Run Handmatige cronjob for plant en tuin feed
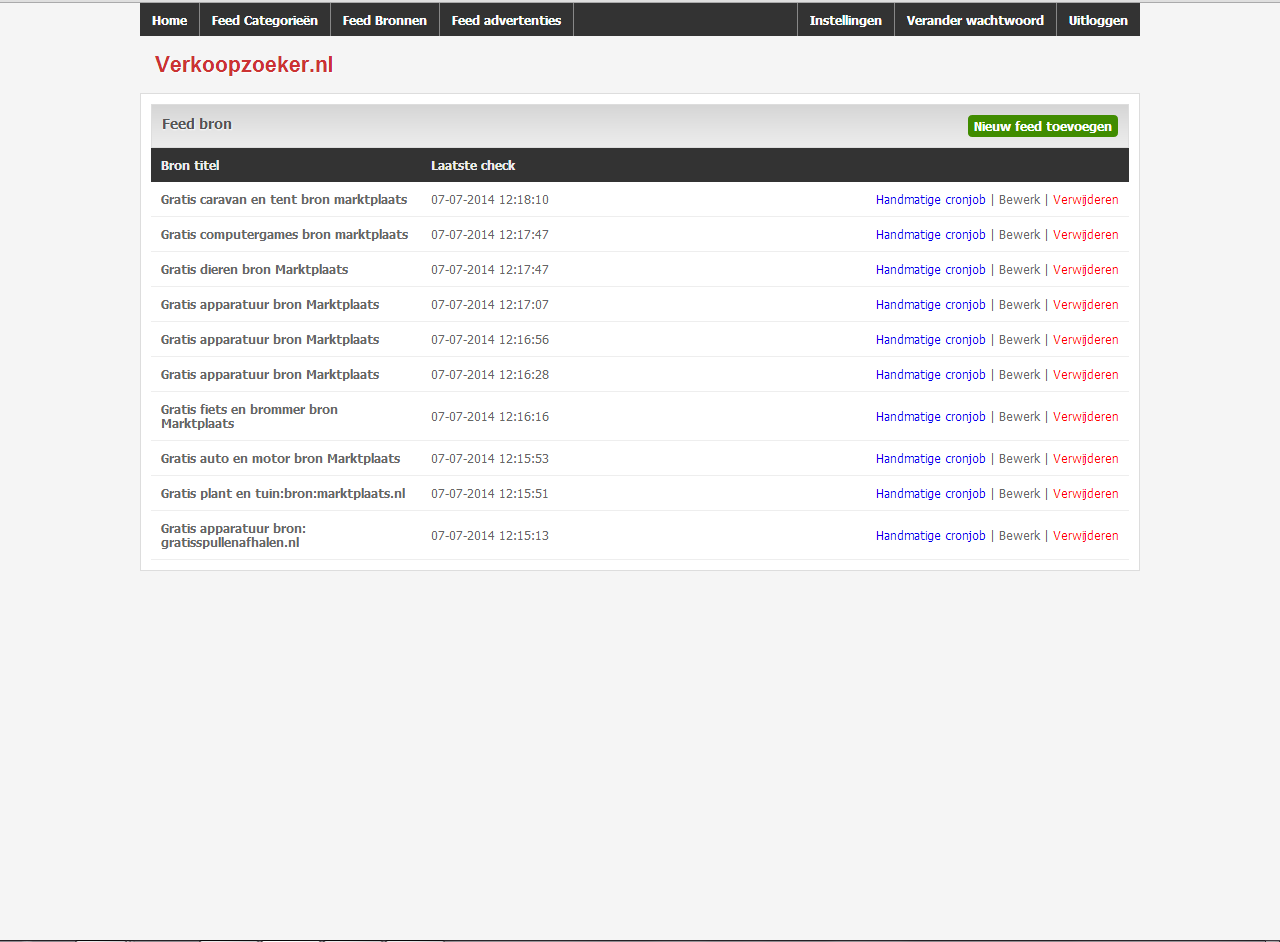 pyautogui.click(x=931, y=494)
